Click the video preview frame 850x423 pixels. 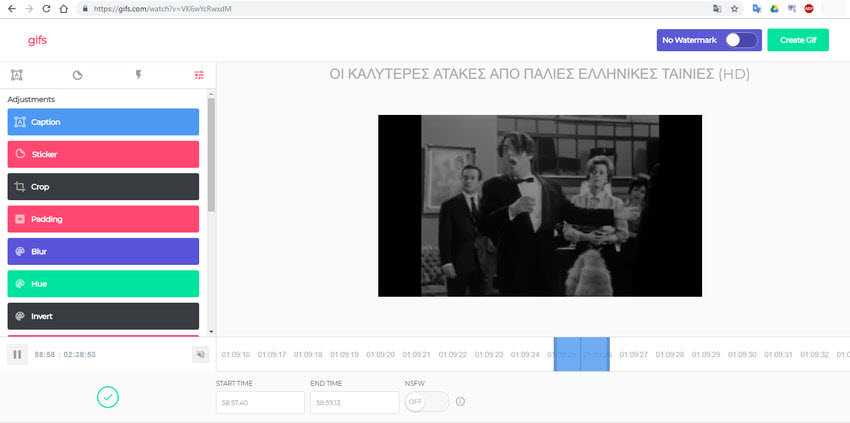[540, 206]
